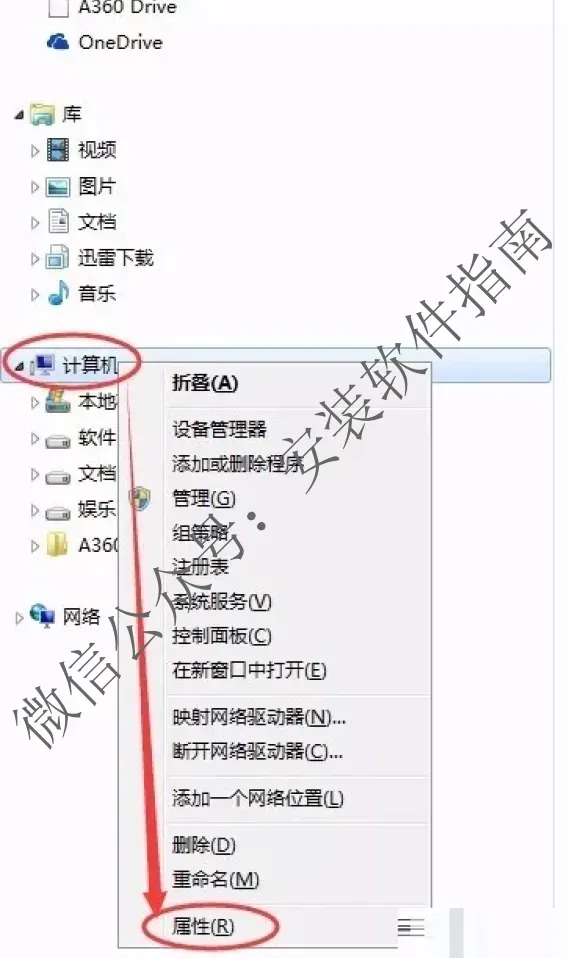Choose 重命名(M) in the context menu
Screen dimensions: 567x958
[x=215, y=880]
